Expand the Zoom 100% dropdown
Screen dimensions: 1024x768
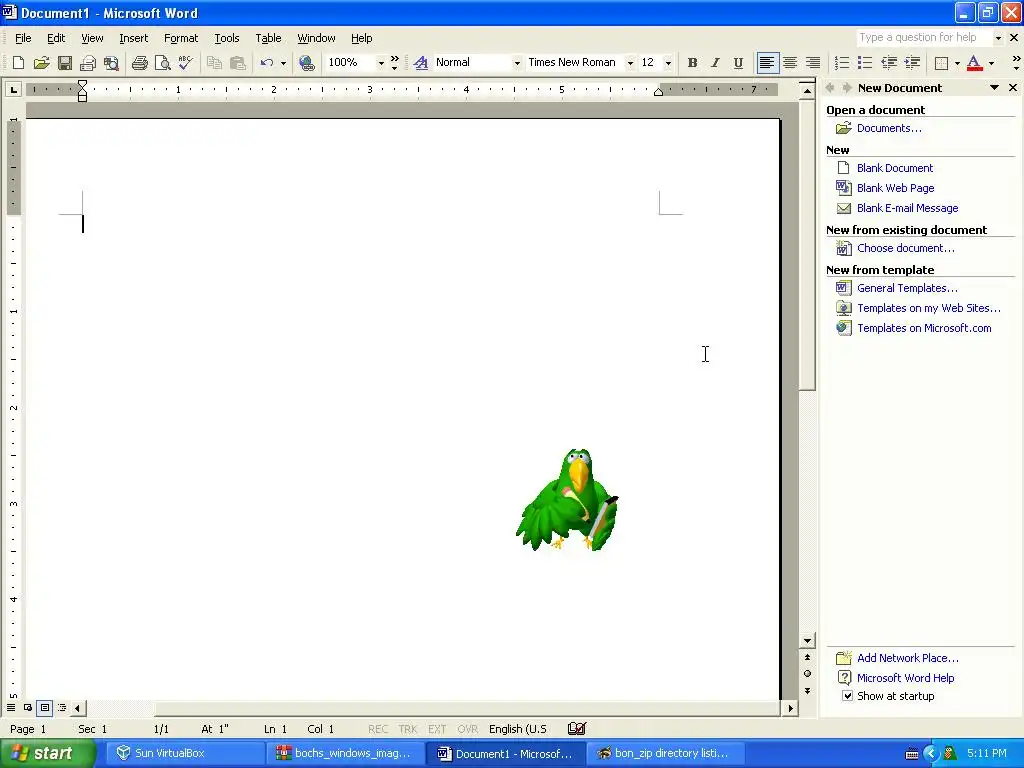(x=381, y=63)
